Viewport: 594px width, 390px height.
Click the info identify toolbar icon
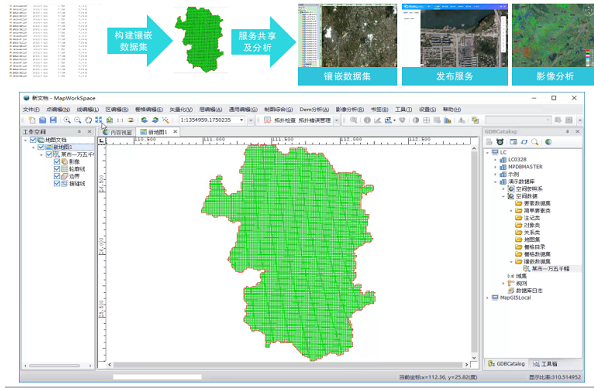[x=367, y=120]
